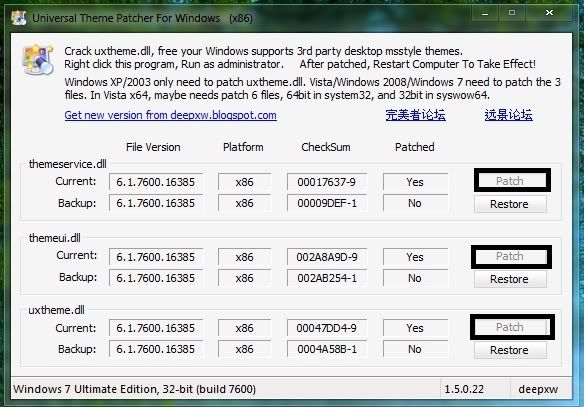Select themeui.dll current checksum 002A8A9D-9 field
Viewport: 584px width, 407px height.
[327, 257]
